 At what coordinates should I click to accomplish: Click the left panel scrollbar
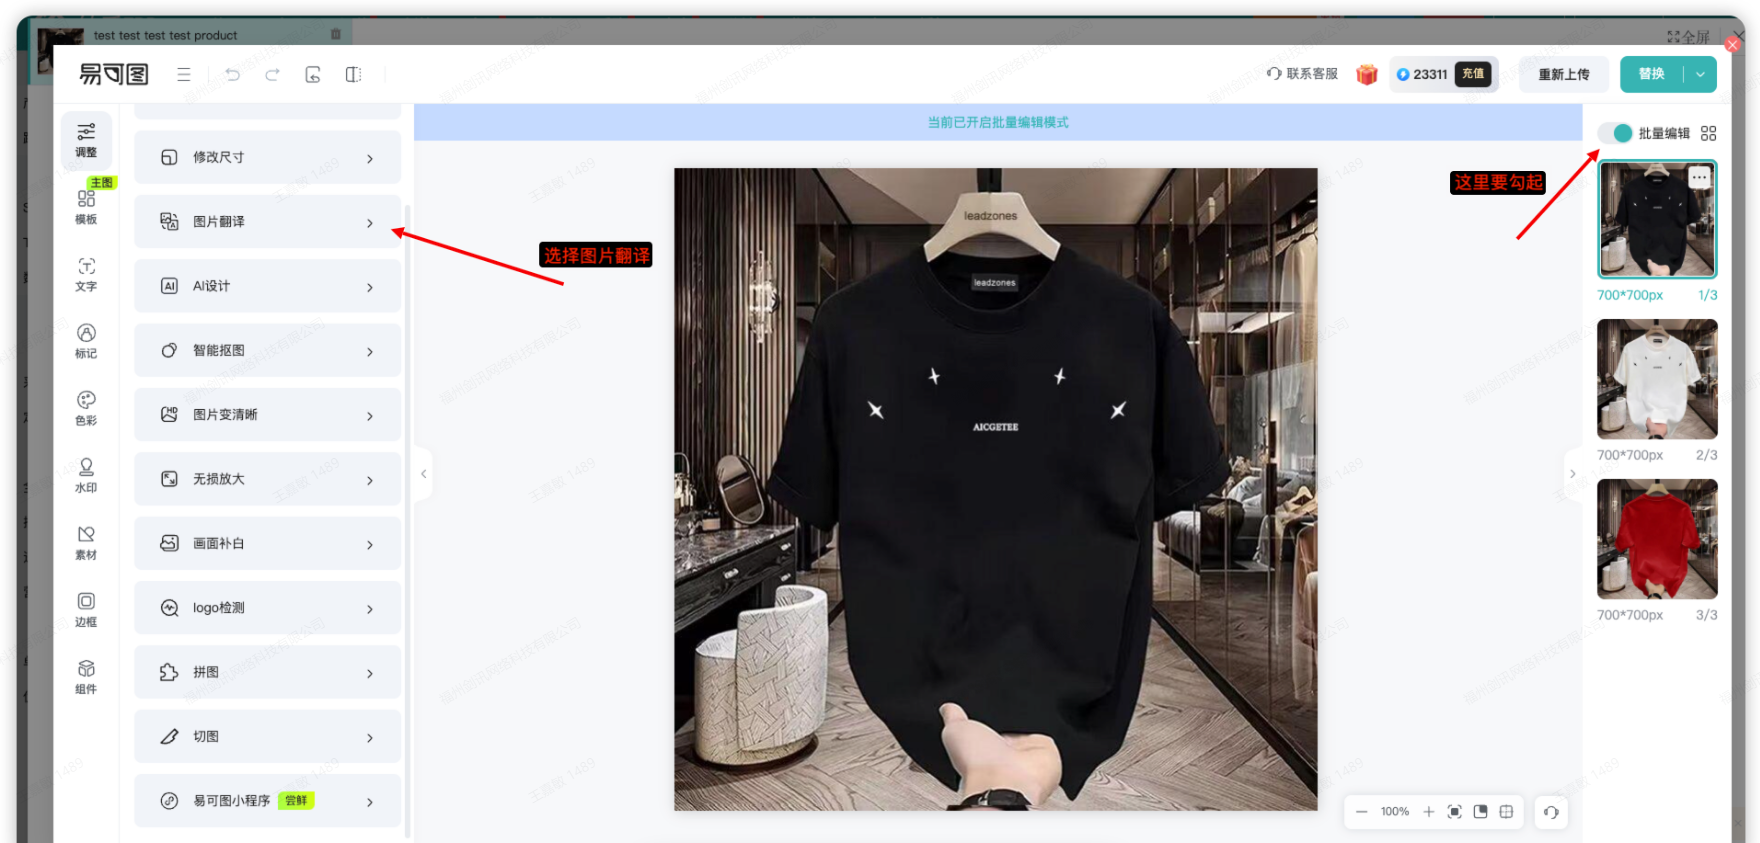point(408,520)
